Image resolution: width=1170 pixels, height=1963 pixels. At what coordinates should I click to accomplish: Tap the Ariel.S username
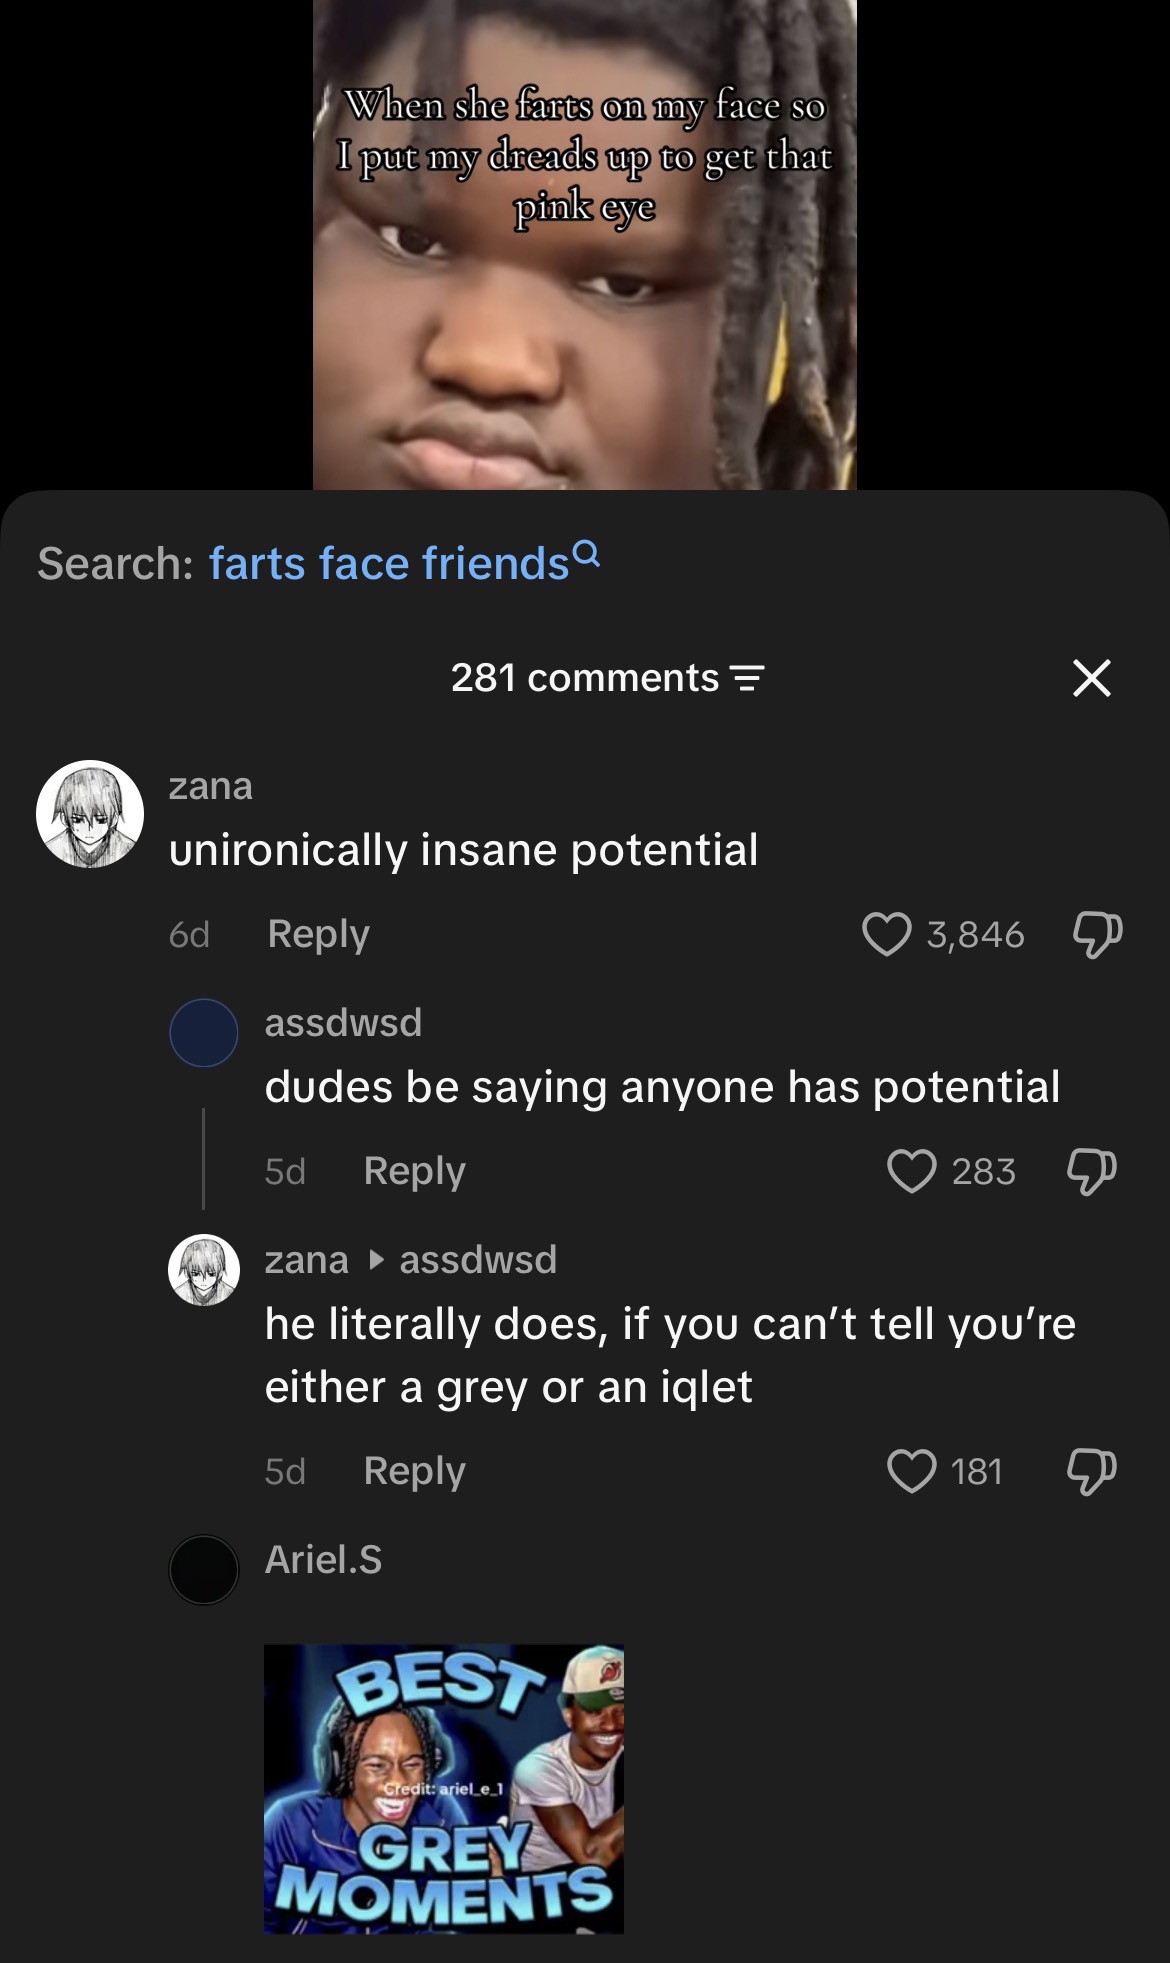(323, 1560)
